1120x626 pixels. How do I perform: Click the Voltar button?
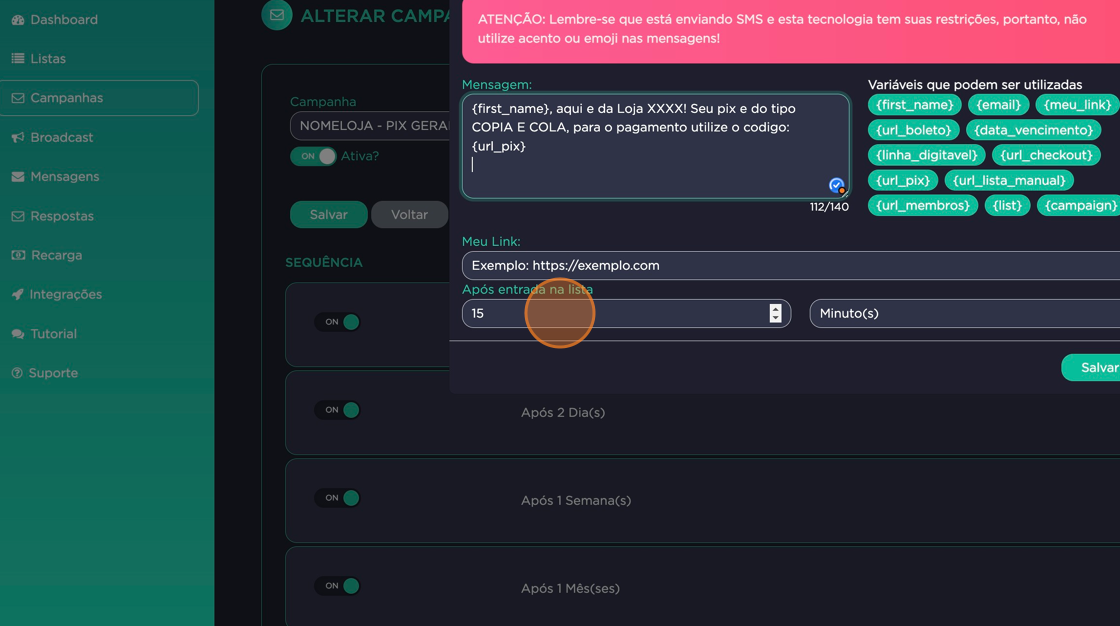tap(409, 214)
